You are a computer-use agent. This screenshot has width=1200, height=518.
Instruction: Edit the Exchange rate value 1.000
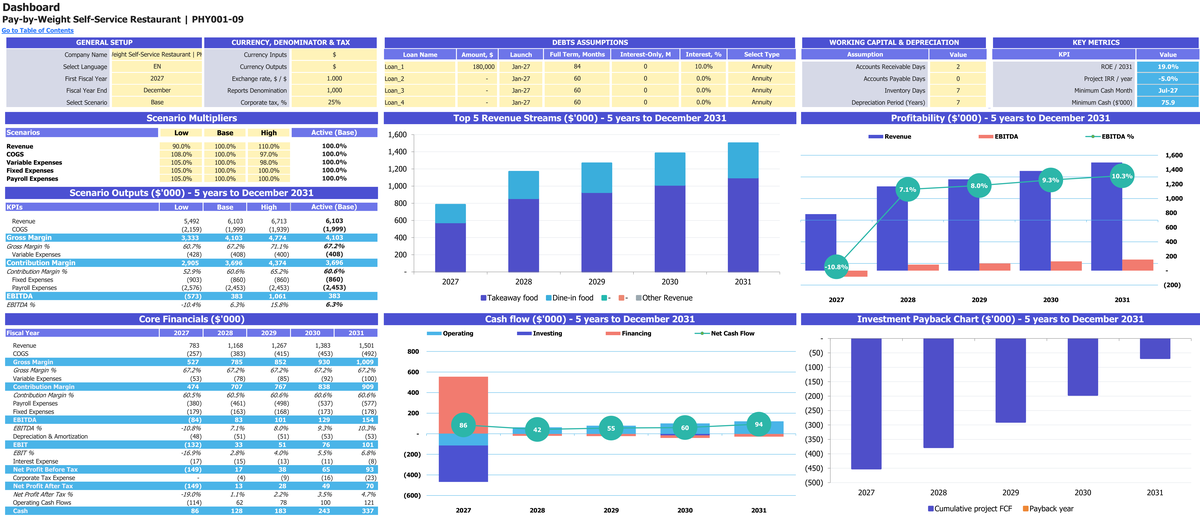pyautogui.click(x=334, y=78)
